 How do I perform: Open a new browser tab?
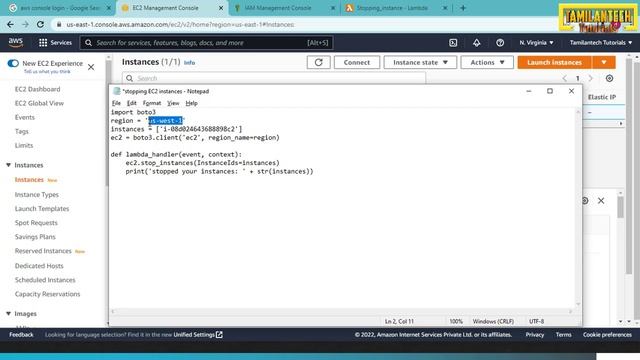[462, 8]
